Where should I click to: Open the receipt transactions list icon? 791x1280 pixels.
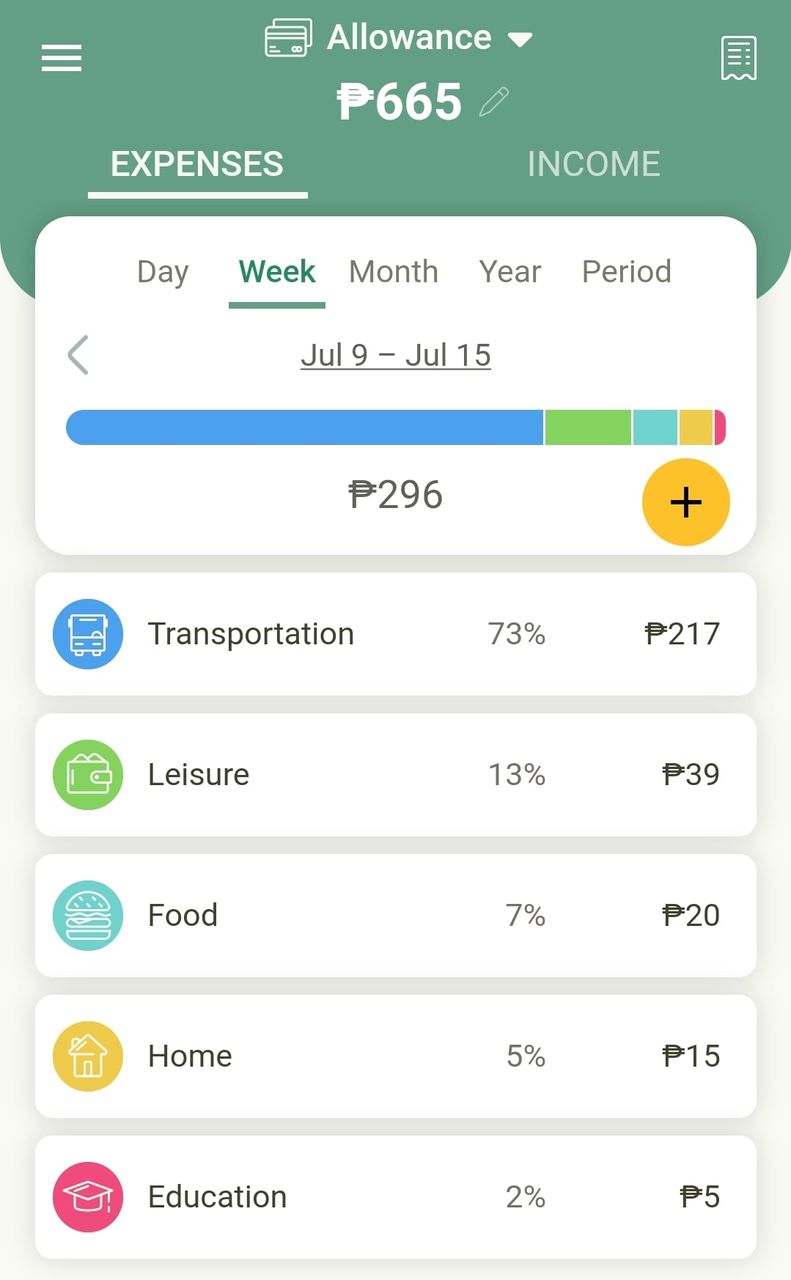739,58
